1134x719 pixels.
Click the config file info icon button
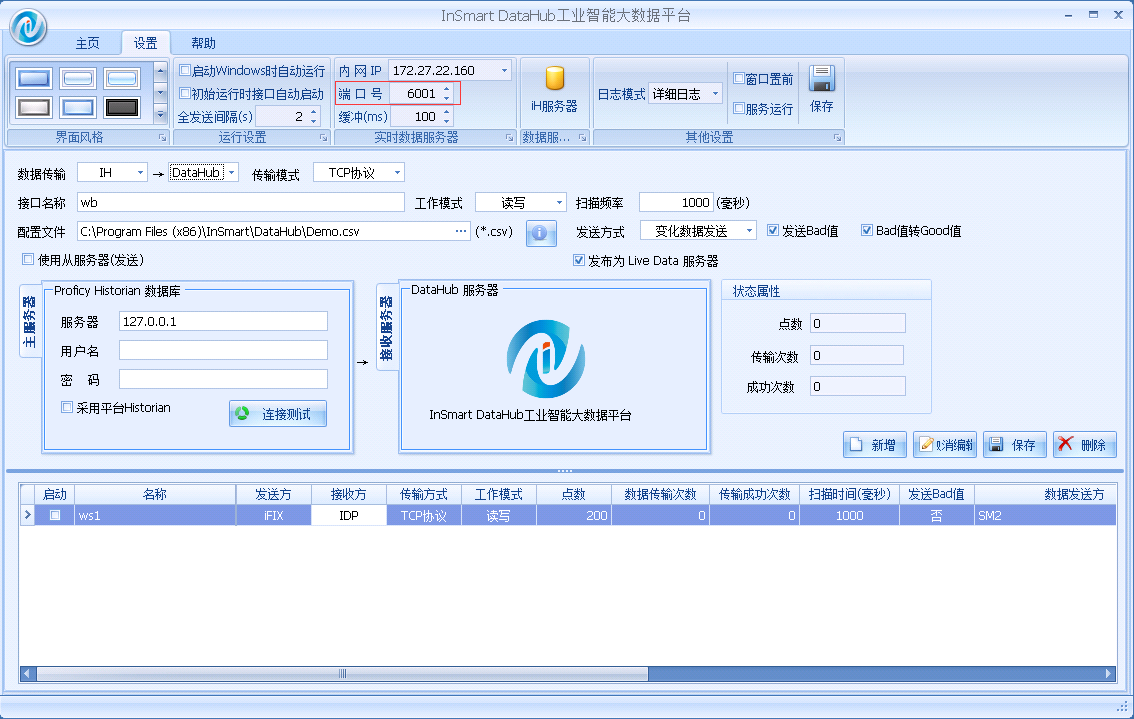[540, 233]
